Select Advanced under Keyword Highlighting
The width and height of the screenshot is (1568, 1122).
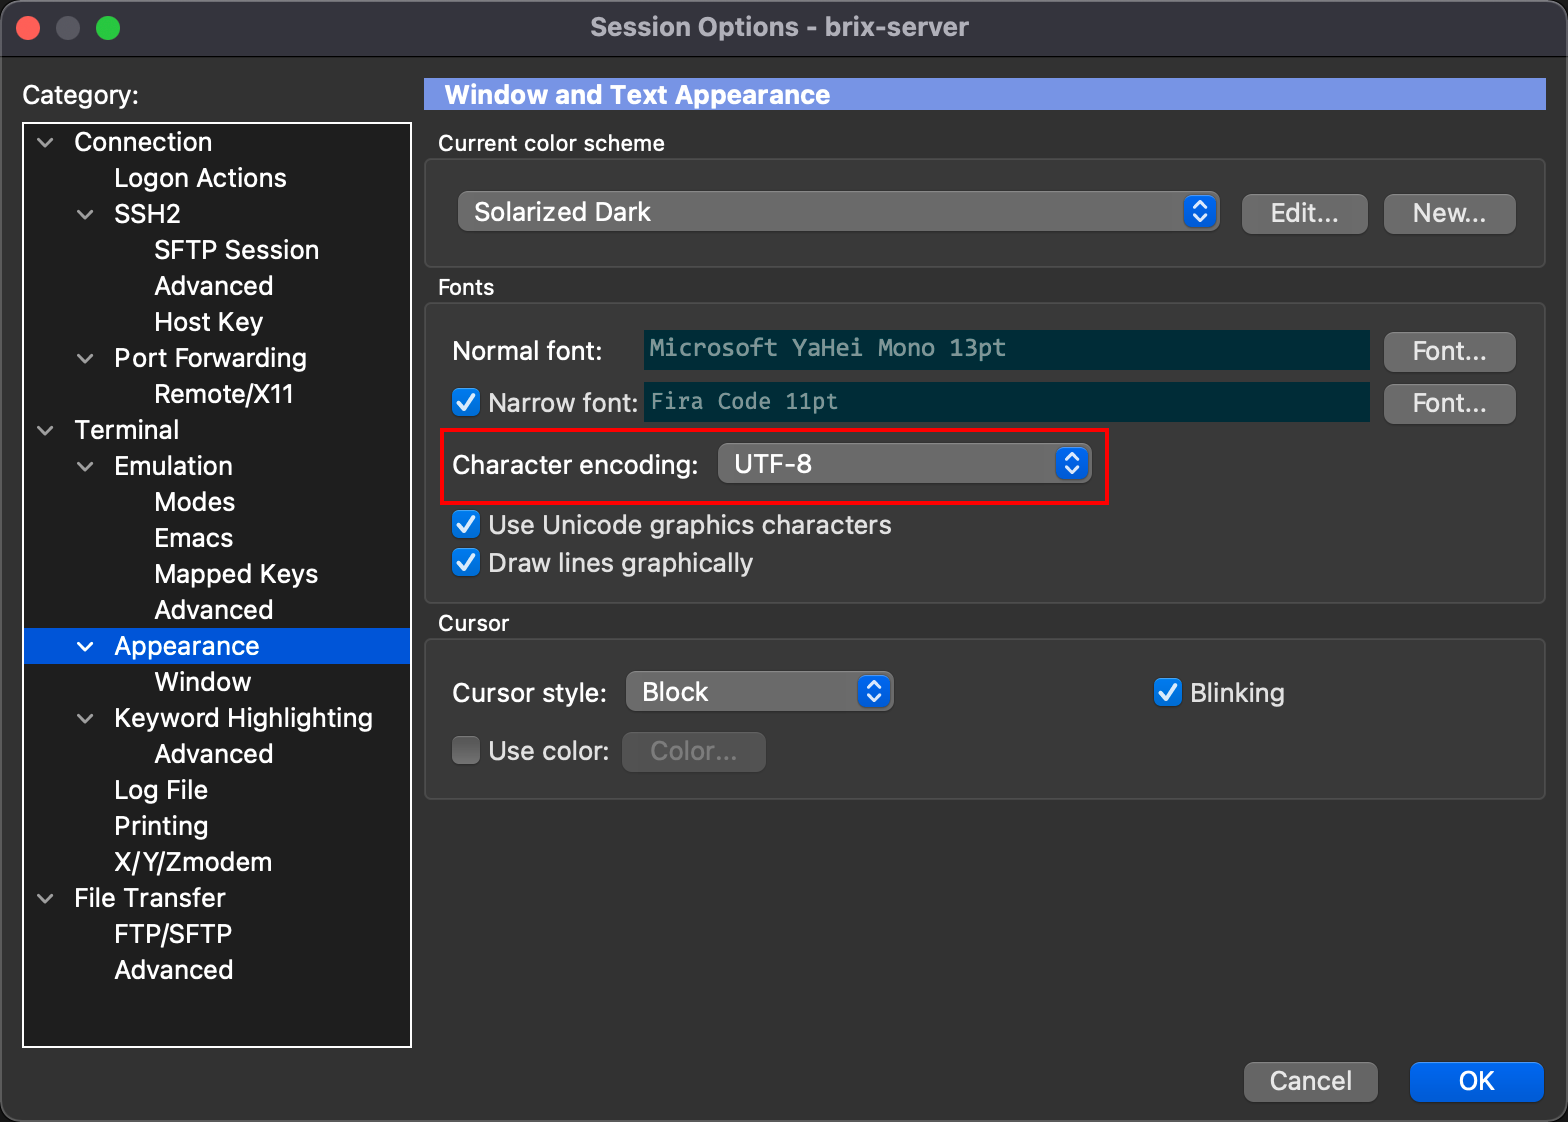(213, 754)
